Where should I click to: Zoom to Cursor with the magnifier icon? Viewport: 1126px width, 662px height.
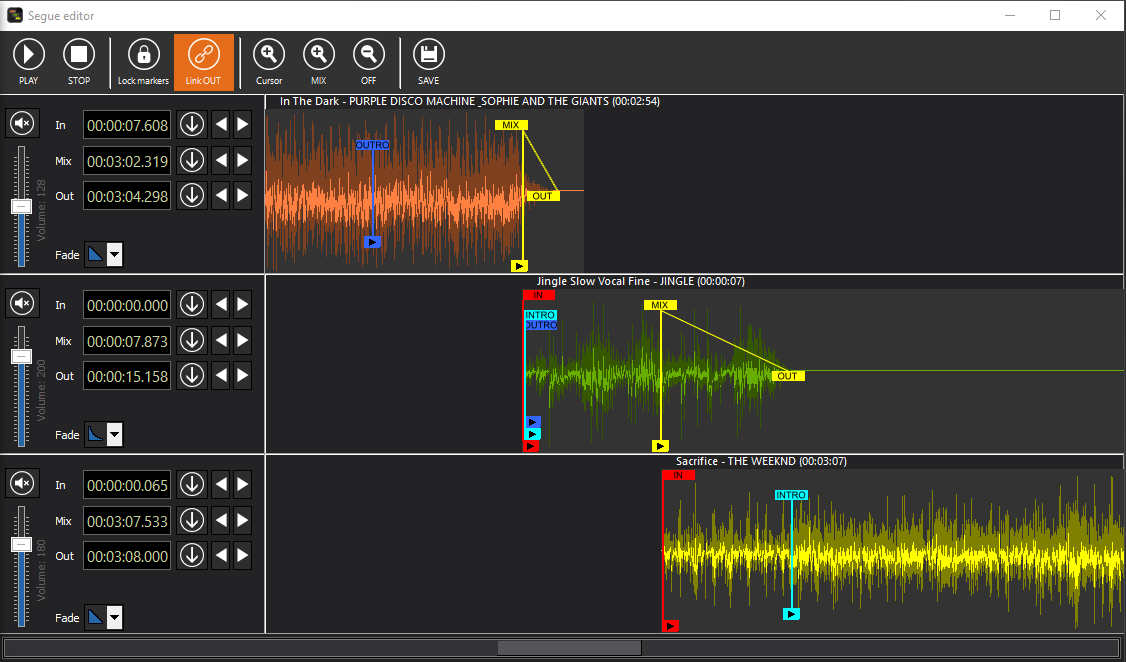point(269,55)
